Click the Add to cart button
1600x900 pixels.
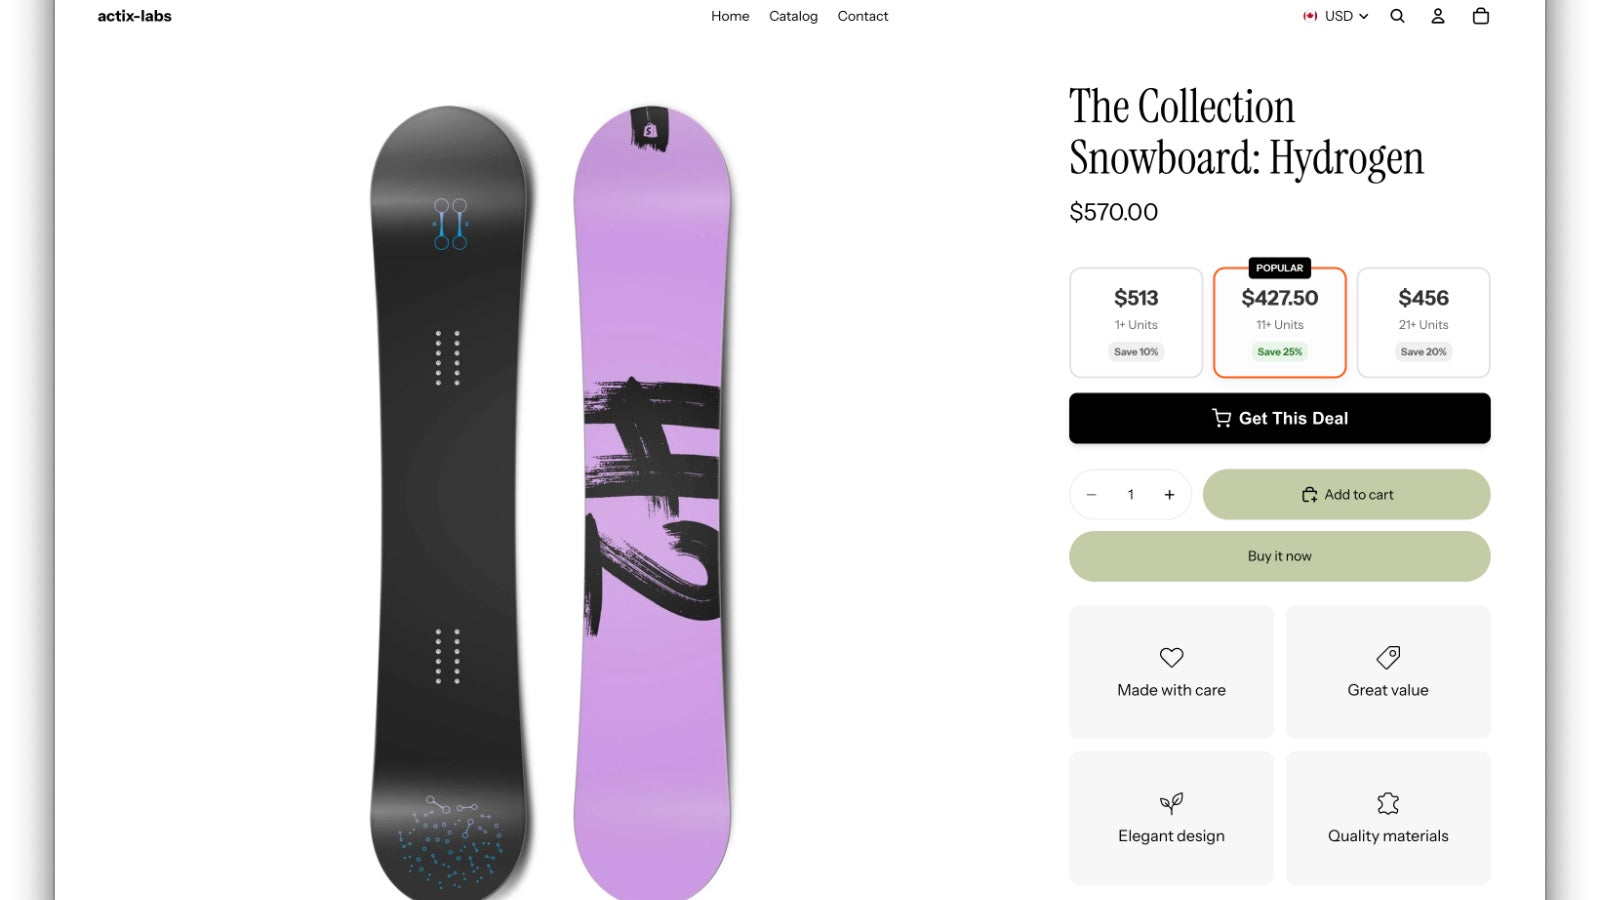(x=1346, y=495)
